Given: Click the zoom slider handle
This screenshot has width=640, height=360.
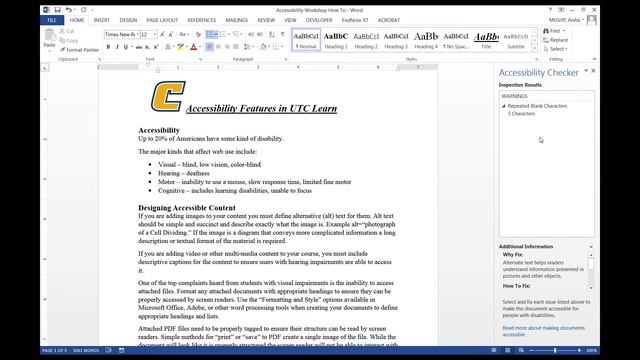Looking at the screenshot, I should [x=555, y=350].
